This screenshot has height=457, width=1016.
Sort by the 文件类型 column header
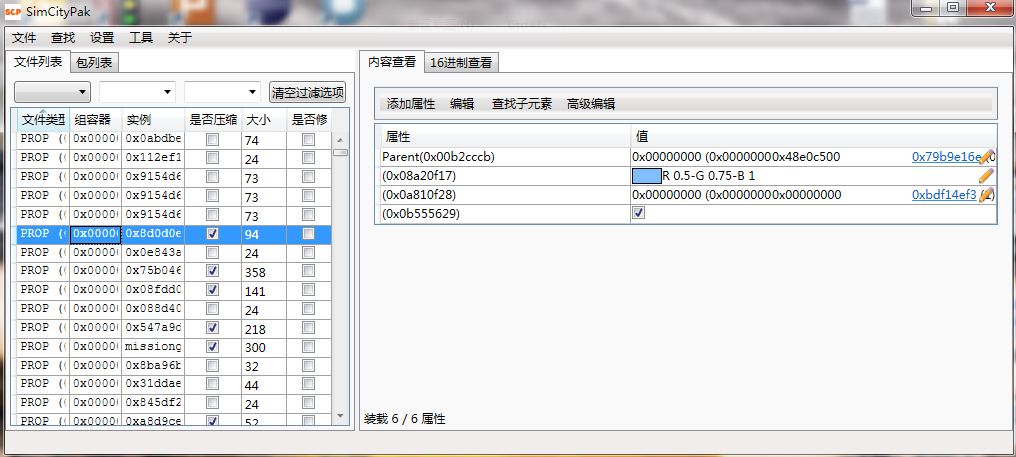click(x=42, y=120)
